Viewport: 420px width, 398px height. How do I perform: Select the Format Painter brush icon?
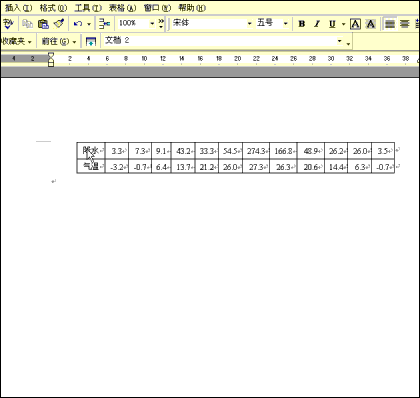[x=59, y=24]
